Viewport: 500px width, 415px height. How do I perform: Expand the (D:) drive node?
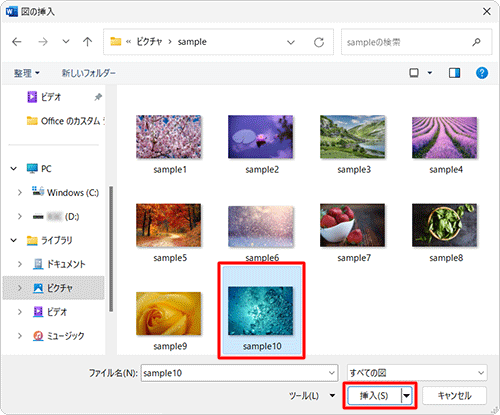tap(20, 217)
